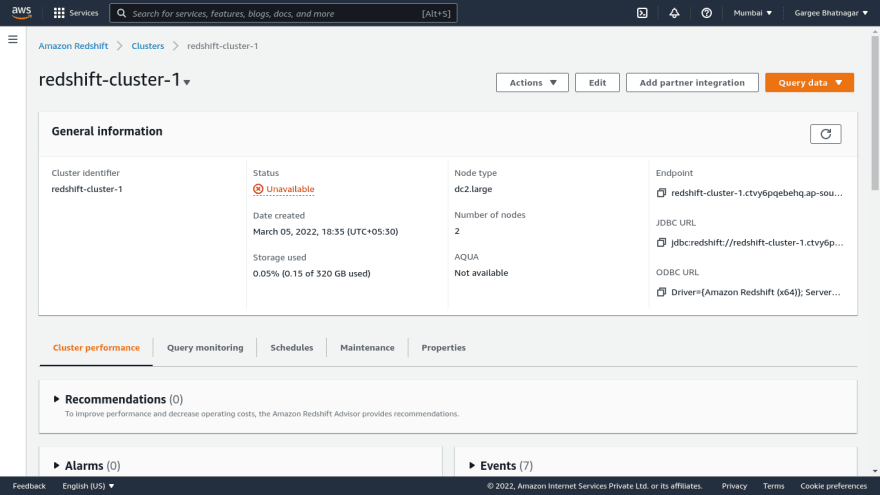Viewport: 880px width, 495px height.
Task: Open the CloudShell terminal icon
Action: 642,13
